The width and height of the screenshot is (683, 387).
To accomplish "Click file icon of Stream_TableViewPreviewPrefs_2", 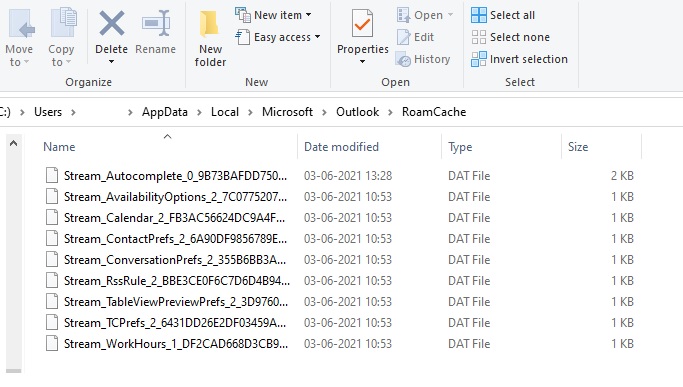I will coord(52,301).
